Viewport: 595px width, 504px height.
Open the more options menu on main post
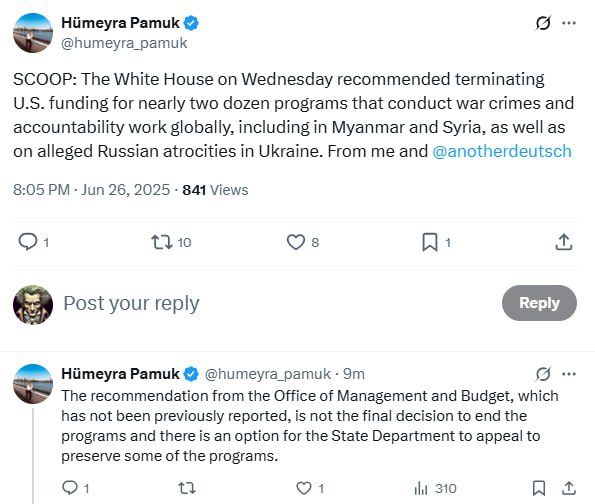[x=569, y=23]
